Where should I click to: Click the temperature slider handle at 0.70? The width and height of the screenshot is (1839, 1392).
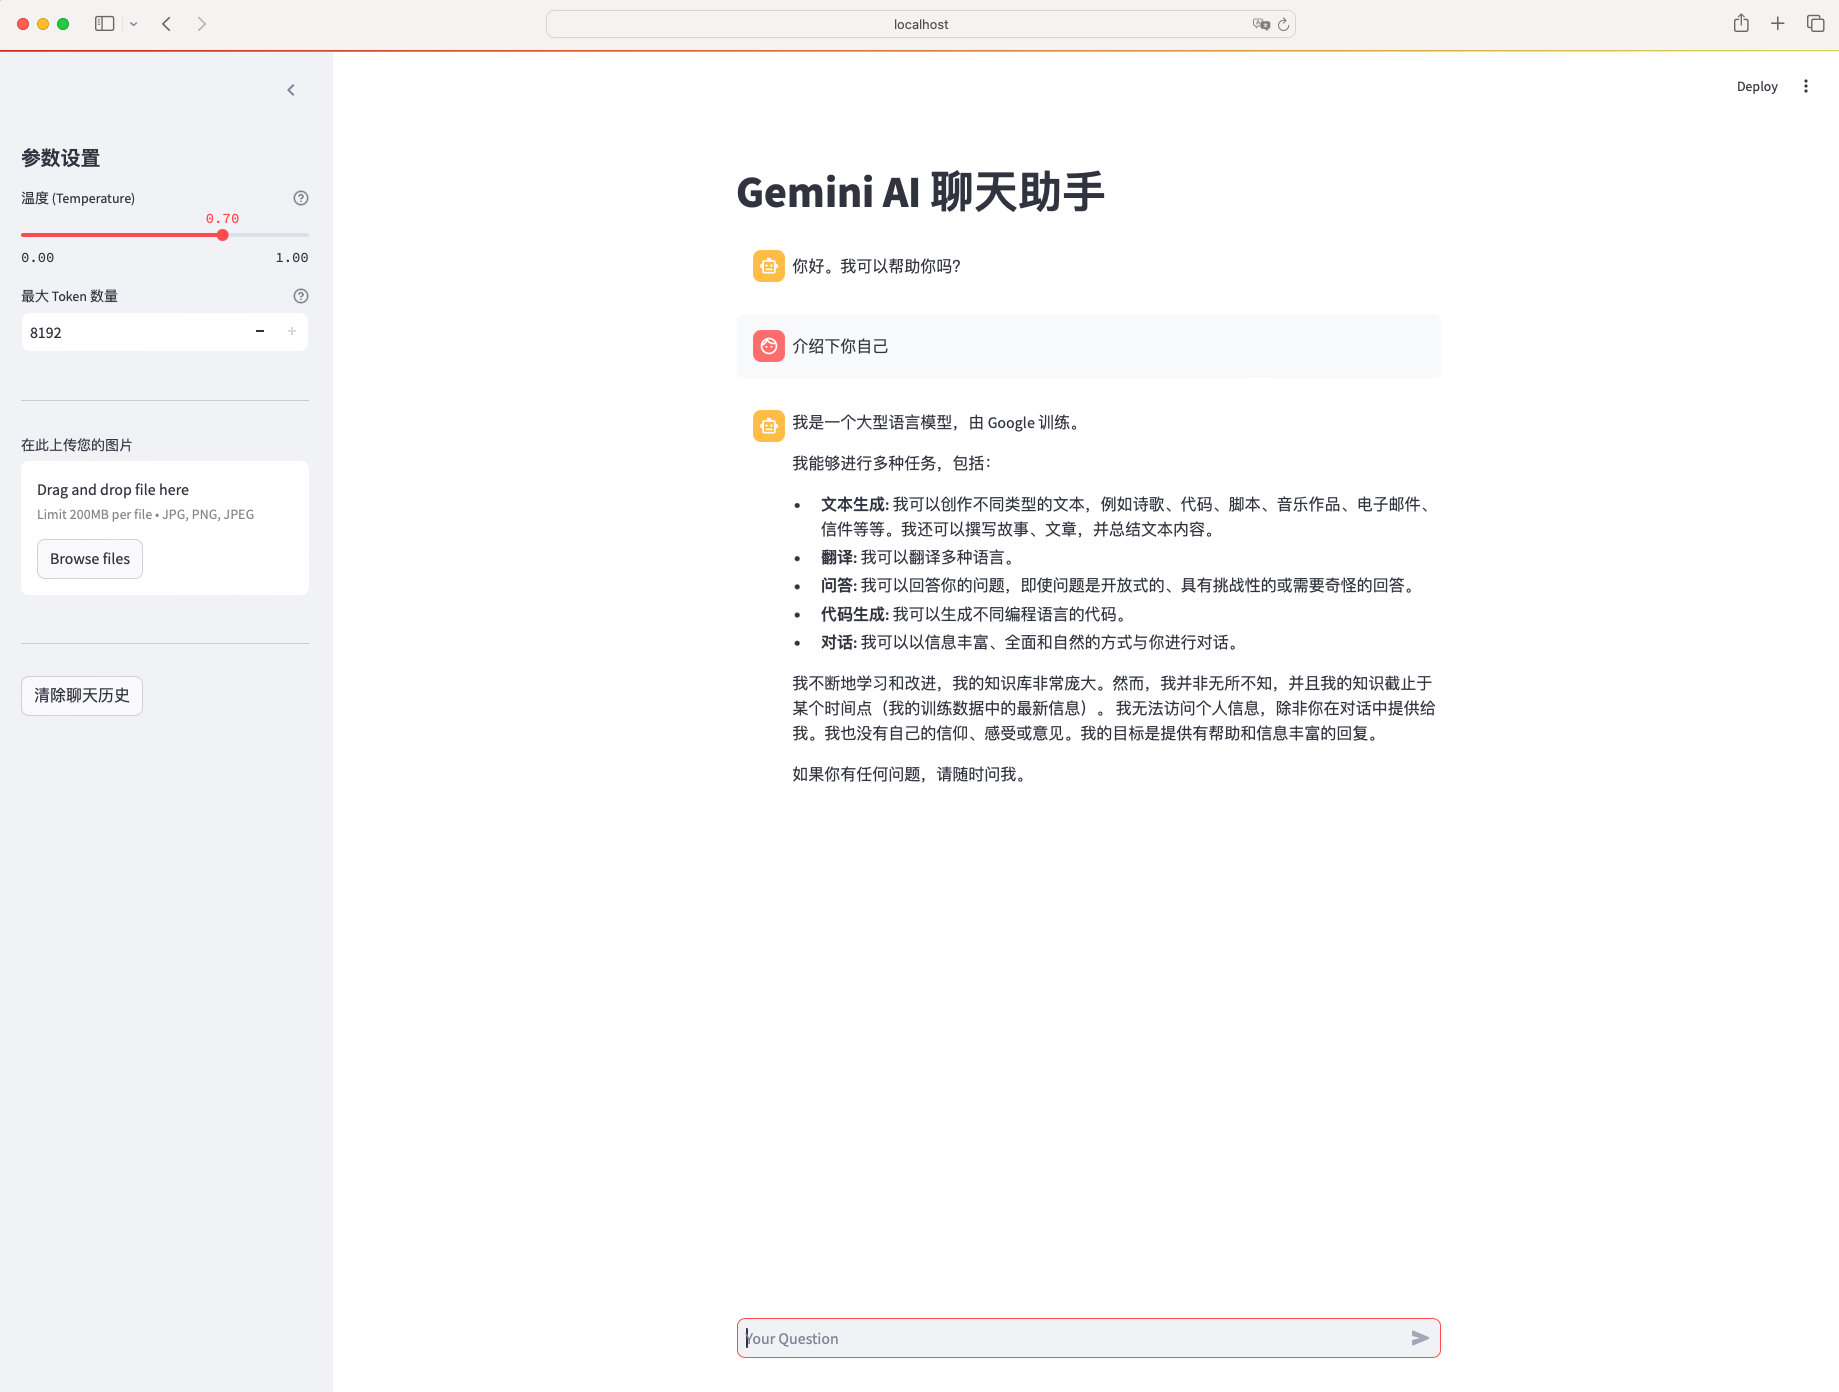click(222, 235)
